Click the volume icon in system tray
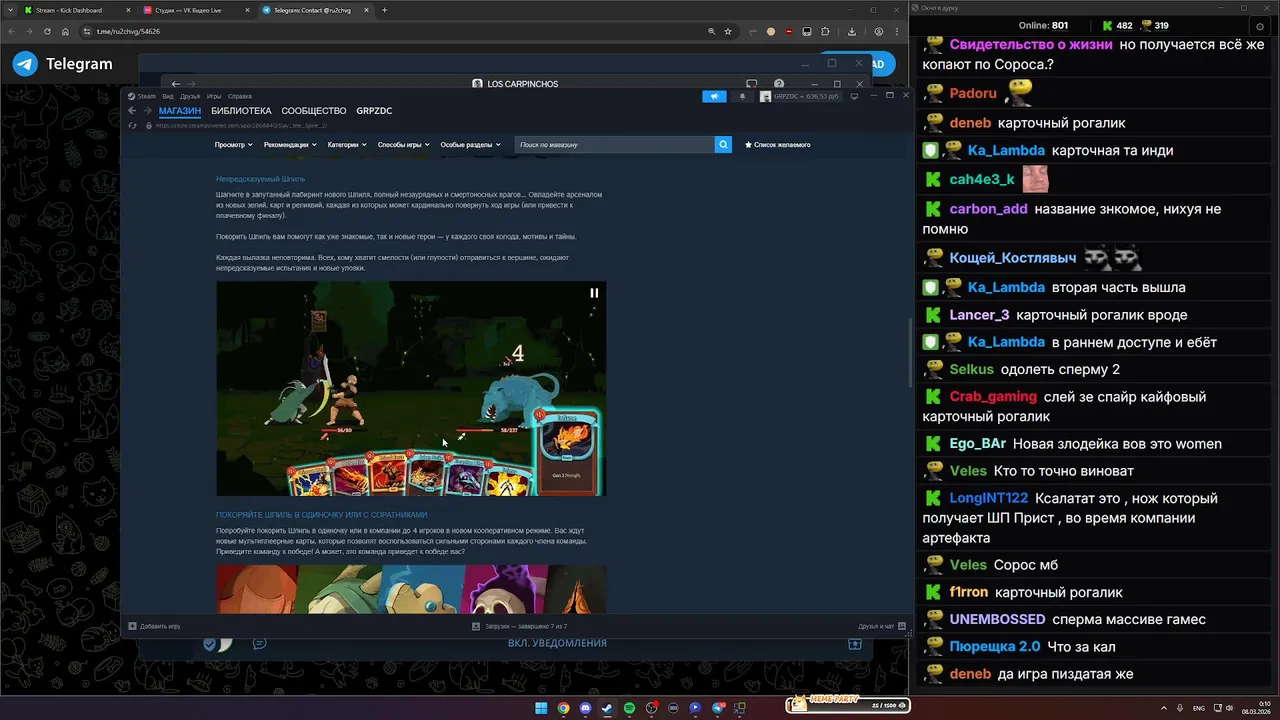 [1228, 708]
